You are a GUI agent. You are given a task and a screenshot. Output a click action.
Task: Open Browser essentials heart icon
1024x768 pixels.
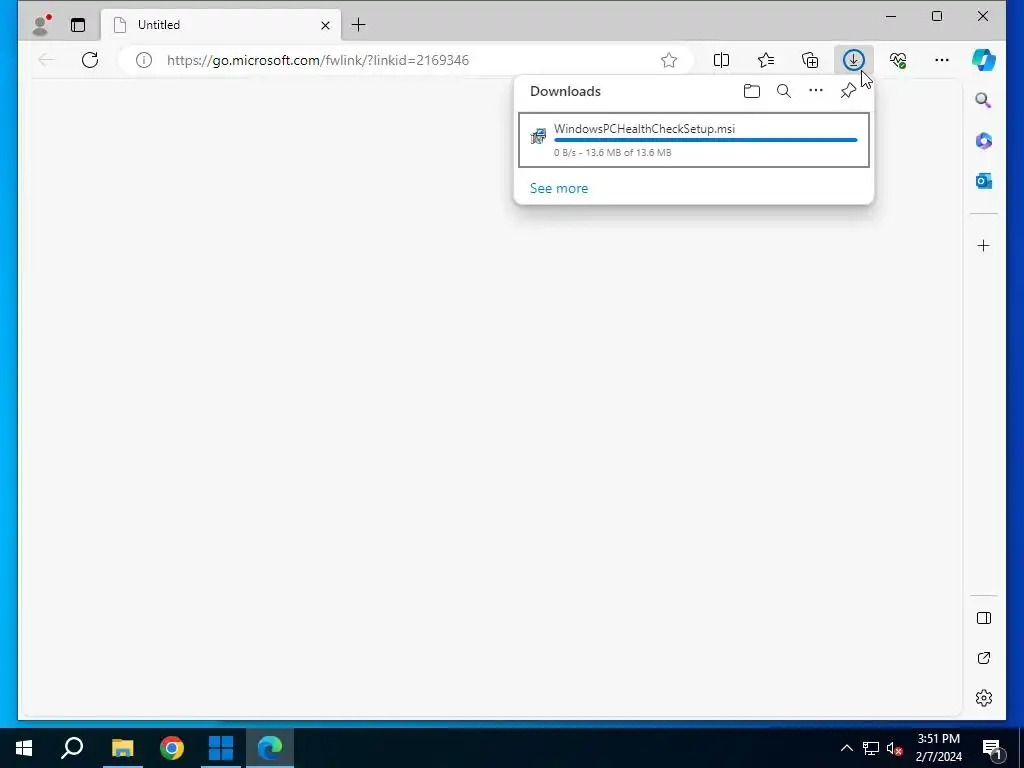tap(898, 60)
